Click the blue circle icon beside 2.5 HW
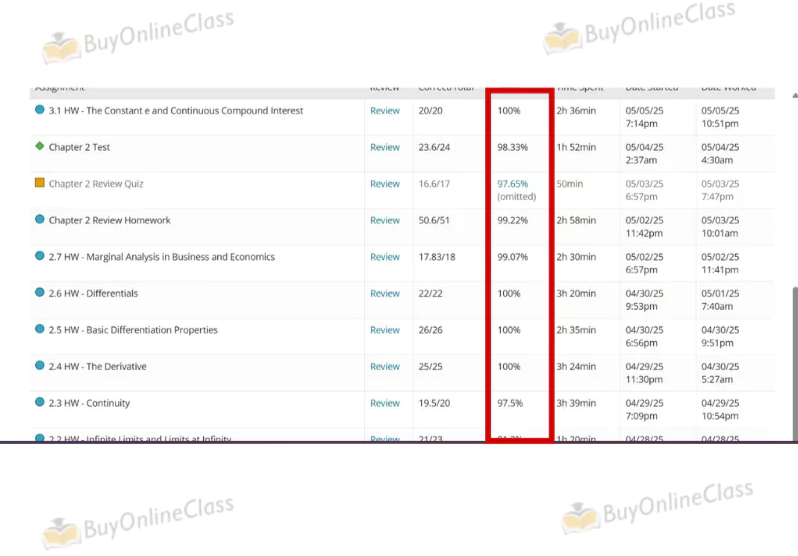The image size is (798, 556). pos(40,330)
